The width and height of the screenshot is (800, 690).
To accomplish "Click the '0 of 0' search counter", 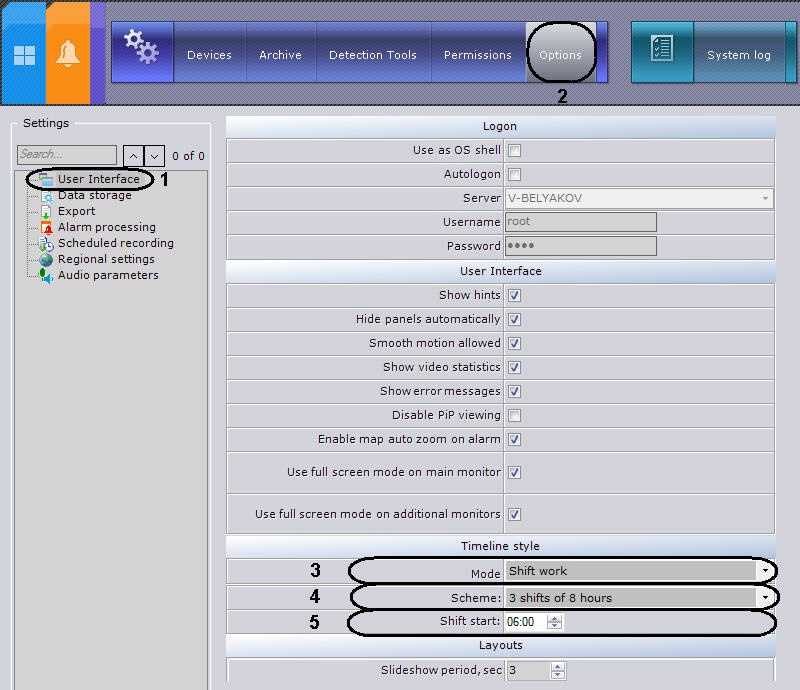I will point(188,156).
